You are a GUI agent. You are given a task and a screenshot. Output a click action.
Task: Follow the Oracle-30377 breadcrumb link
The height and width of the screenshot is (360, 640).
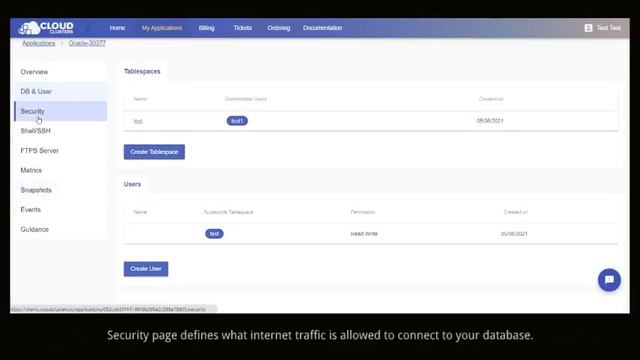[87, 43]
